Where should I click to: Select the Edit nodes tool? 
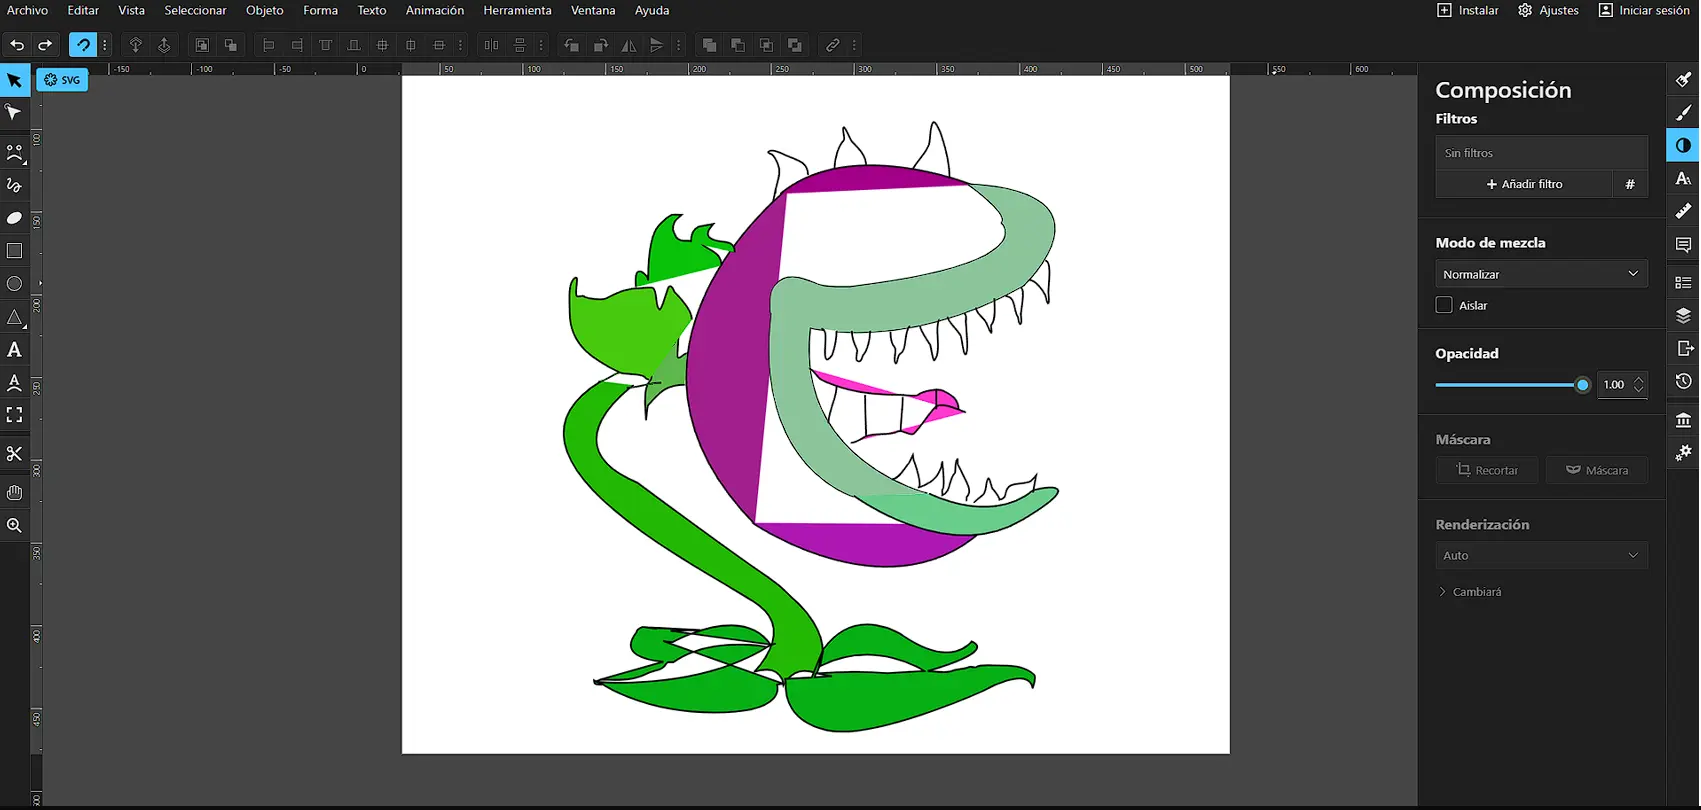coord(14,112)
